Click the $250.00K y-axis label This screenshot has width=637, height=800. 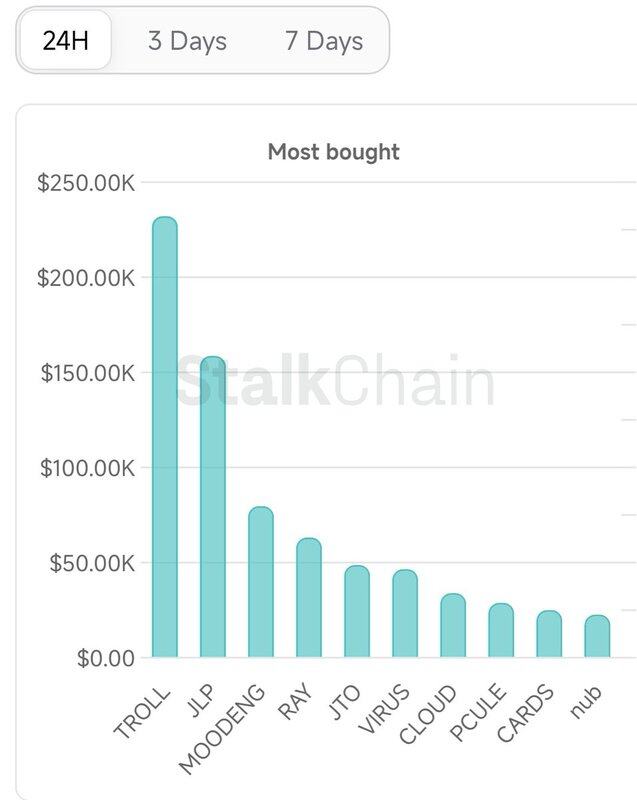(85, 183)
